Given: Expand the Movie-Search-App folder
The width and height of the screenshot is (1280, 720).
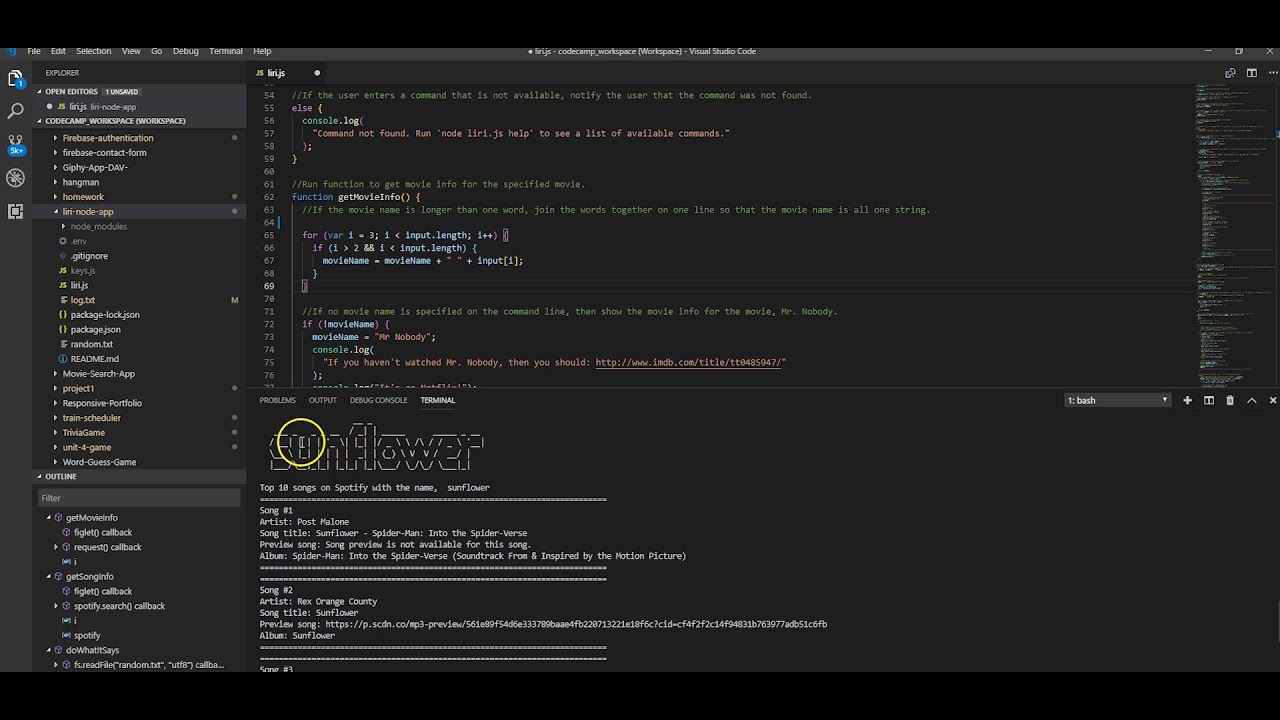Looking at the screenshot, I should point(98,374).
